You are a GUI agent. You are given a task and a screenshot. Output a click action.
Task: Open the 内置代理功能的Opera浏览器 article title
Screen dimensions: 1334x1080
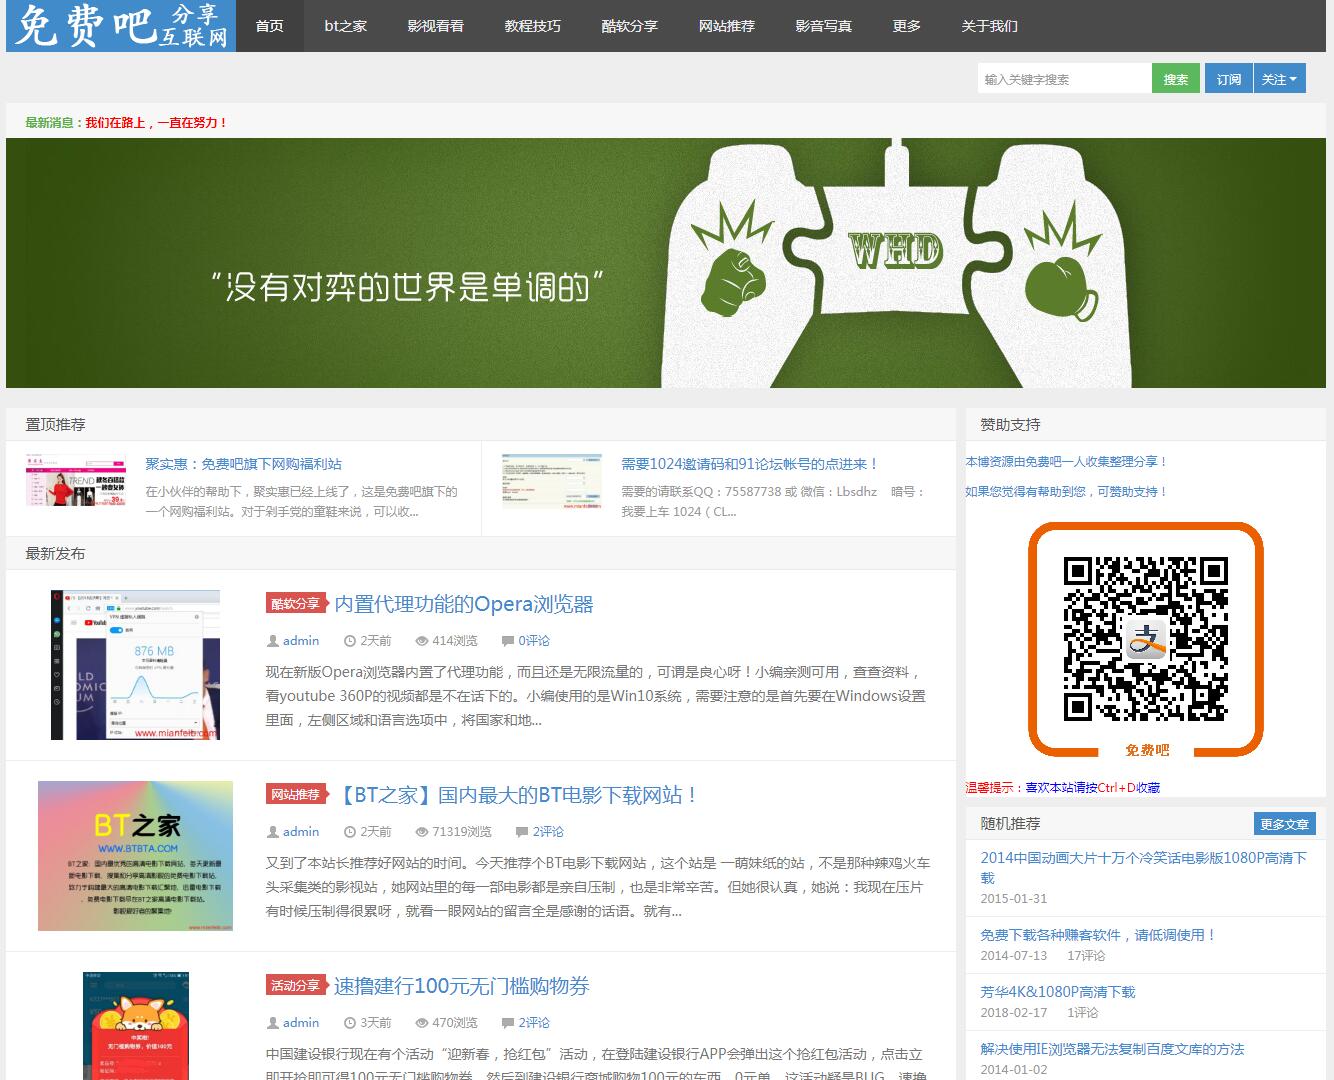pos(464,604)
